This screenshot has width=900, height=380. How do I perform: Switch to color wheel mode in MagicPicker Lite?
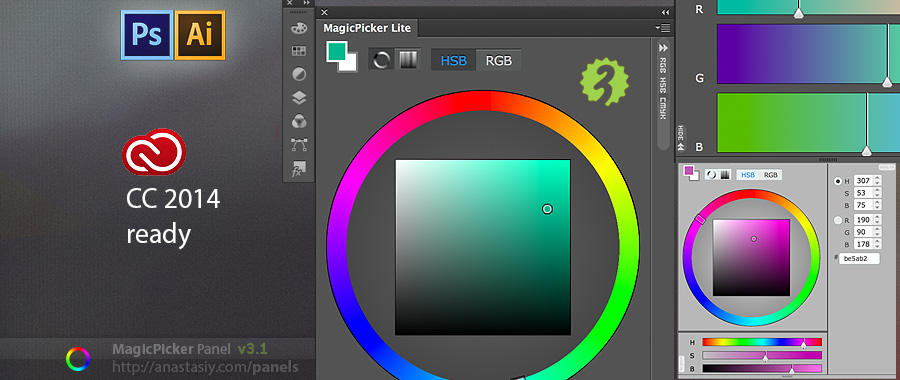[x=381, y=60]
